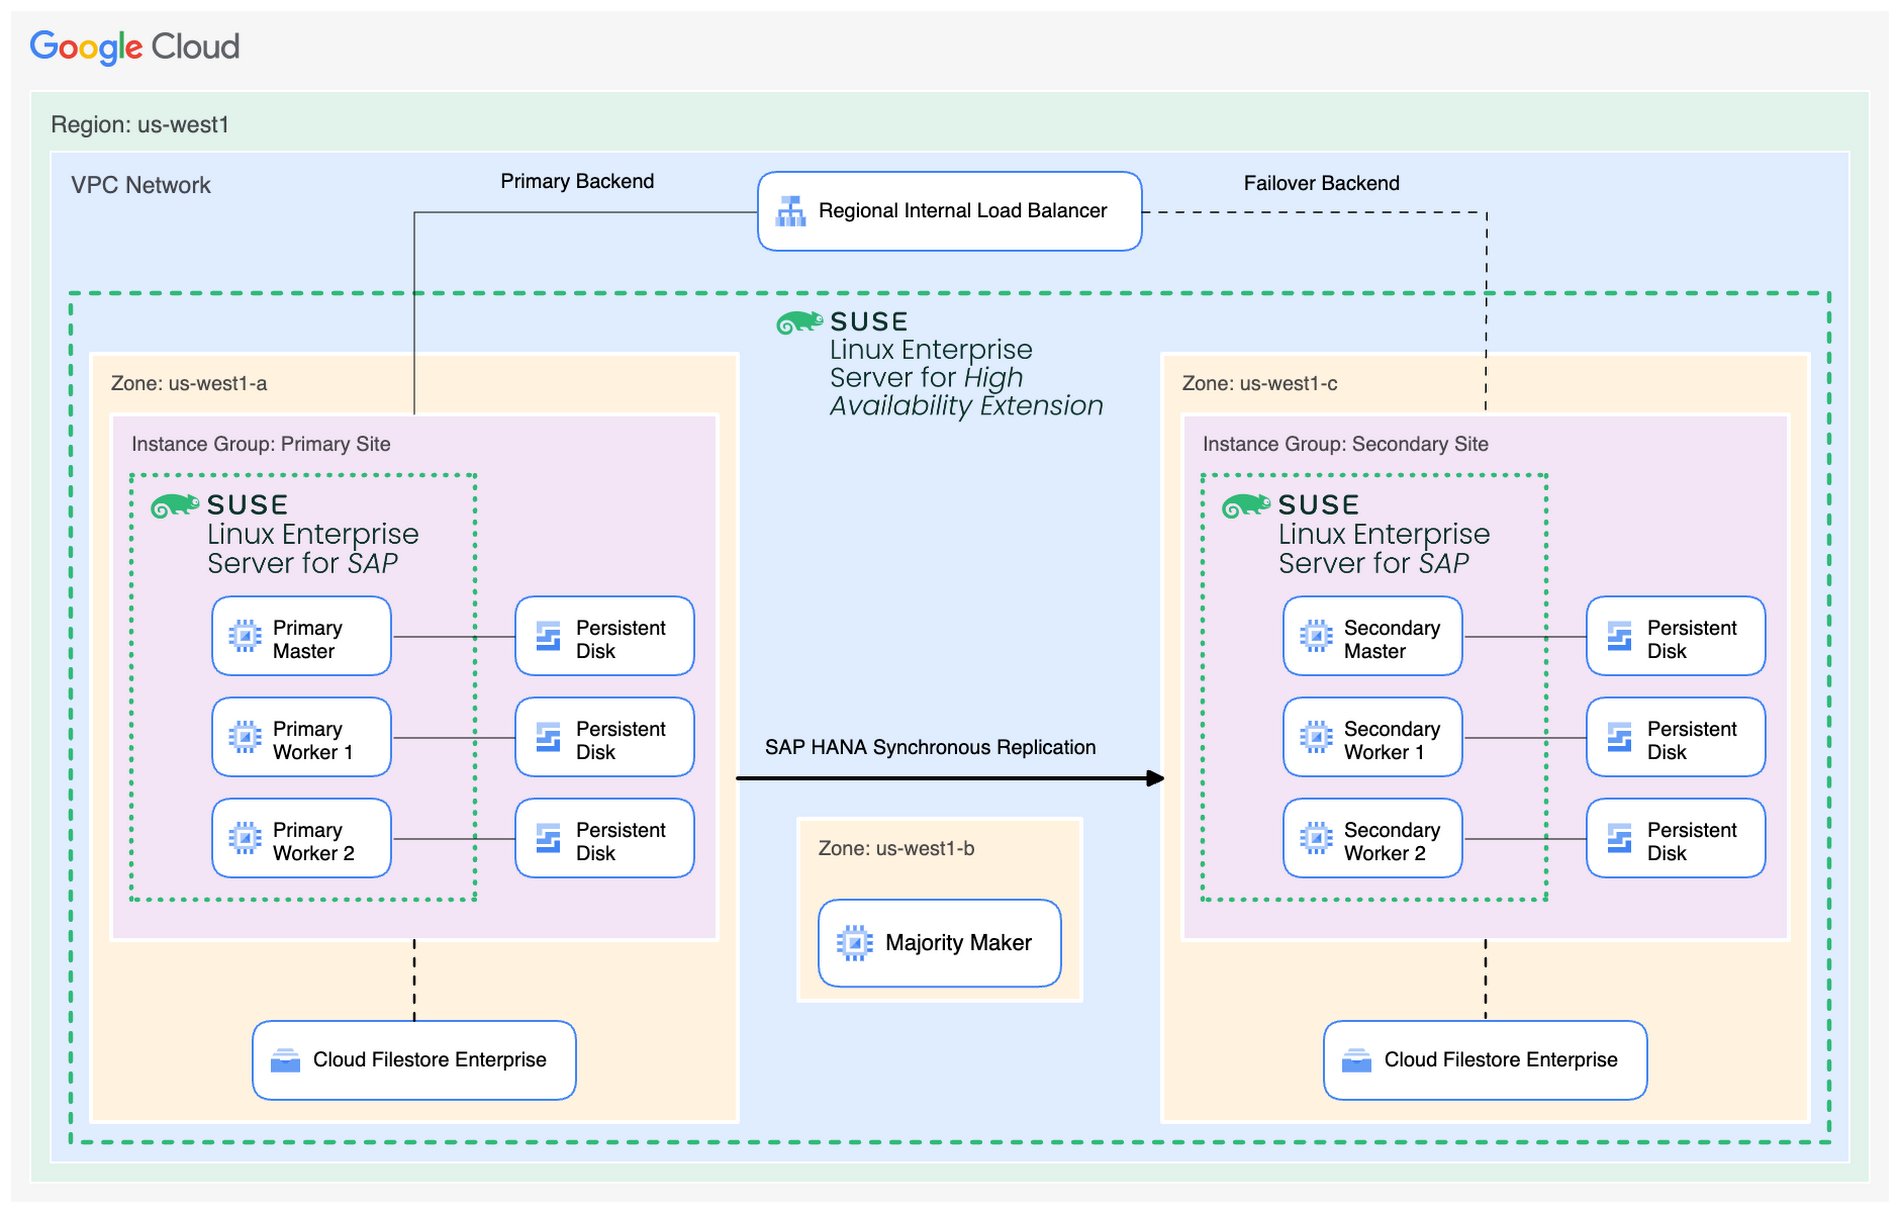
Task: Click the Primary Worker 1 compute icon
Action: click(245, 737)
